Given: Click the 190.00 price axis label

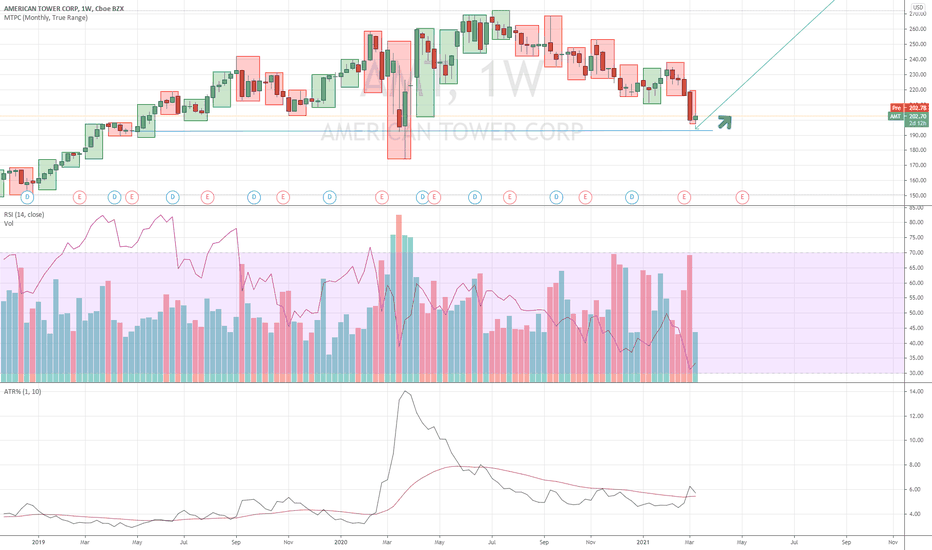Looking at the screenshot, I should (917, 136).
